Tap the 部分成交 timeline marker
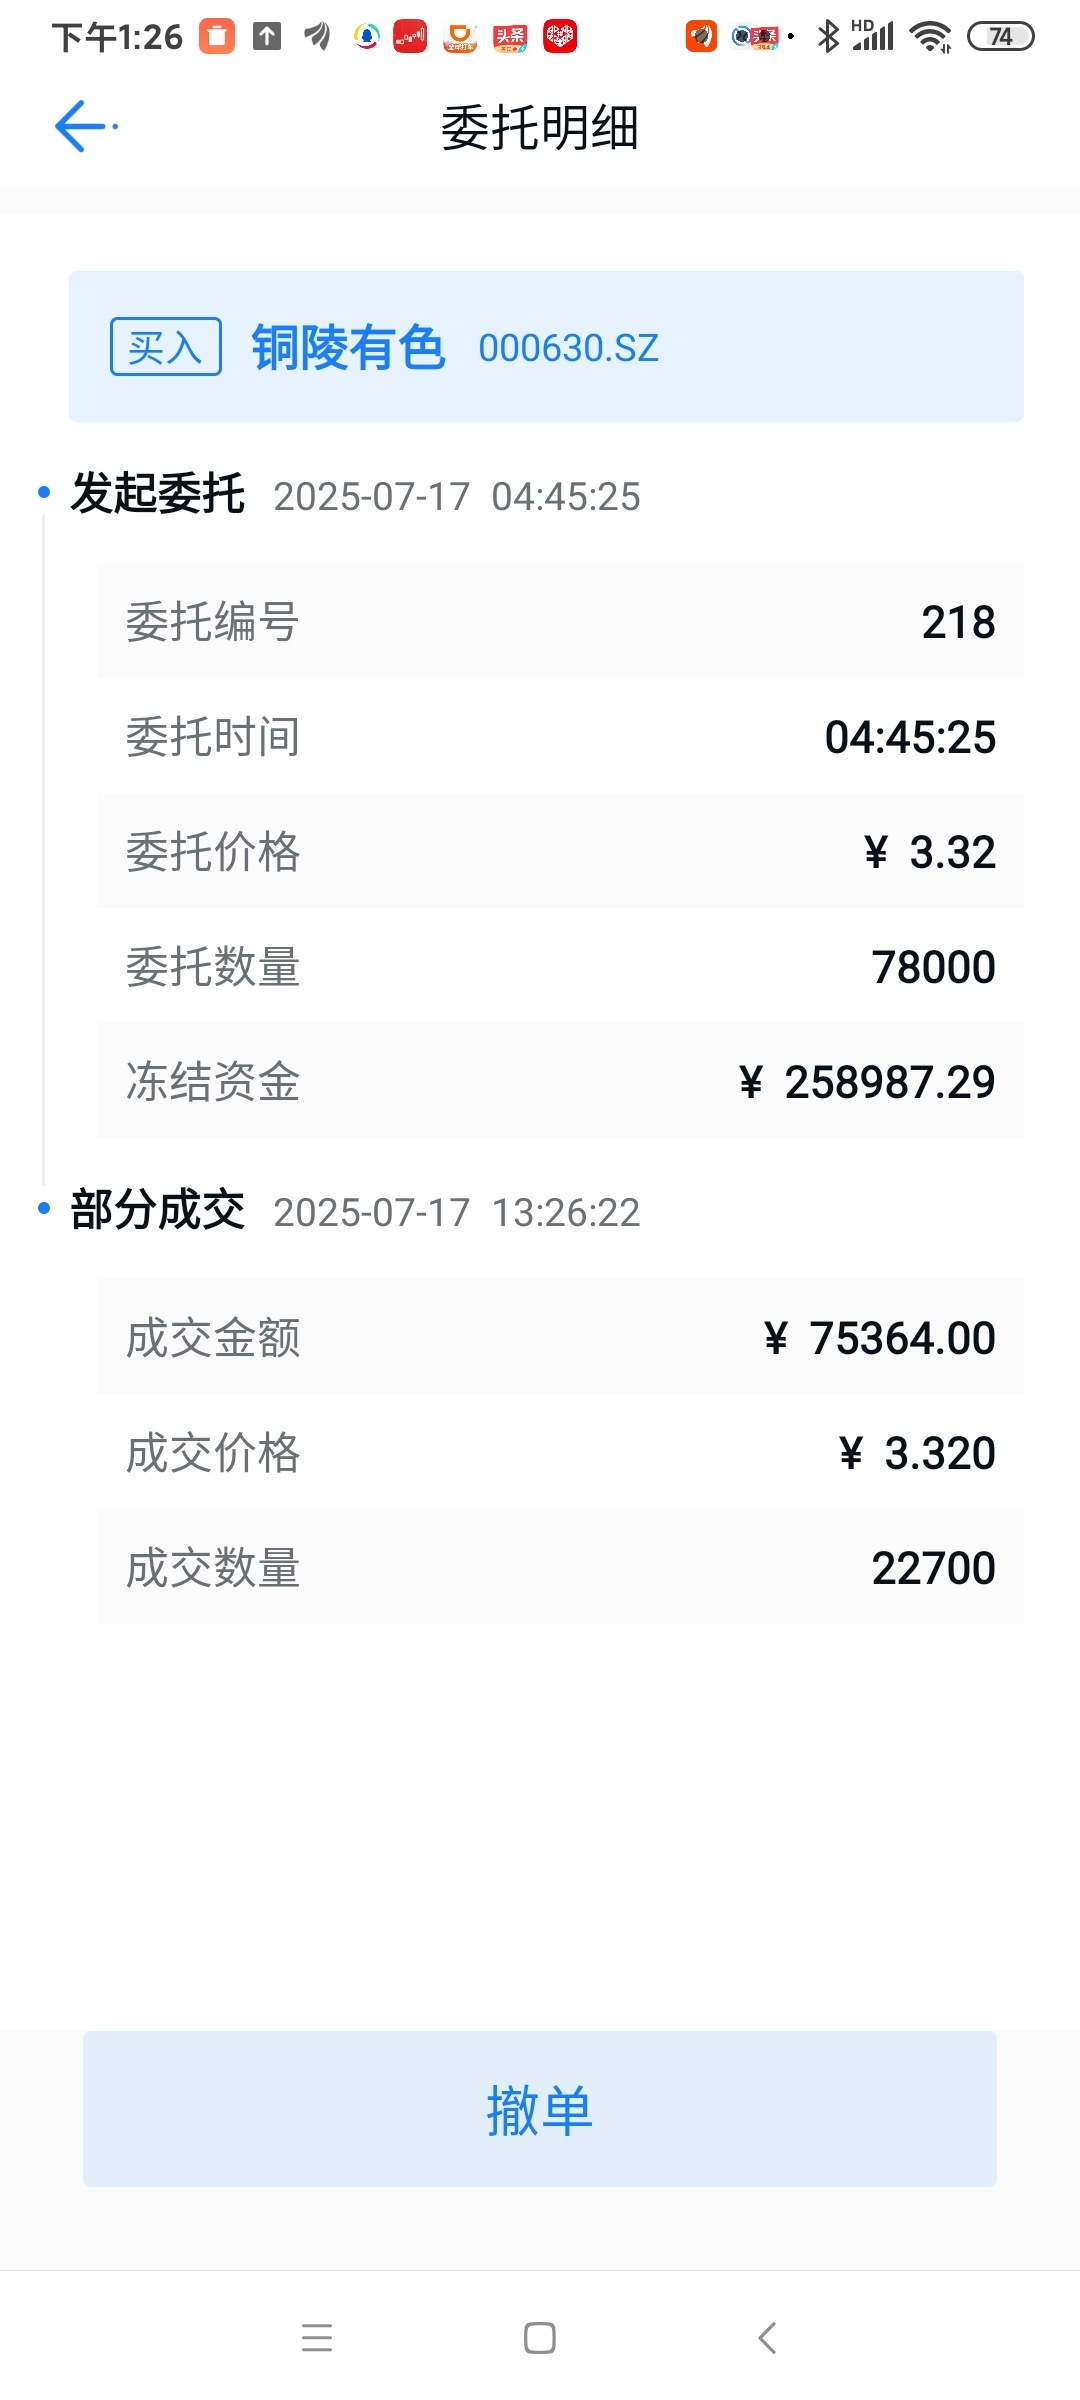 click(44, 1208)
